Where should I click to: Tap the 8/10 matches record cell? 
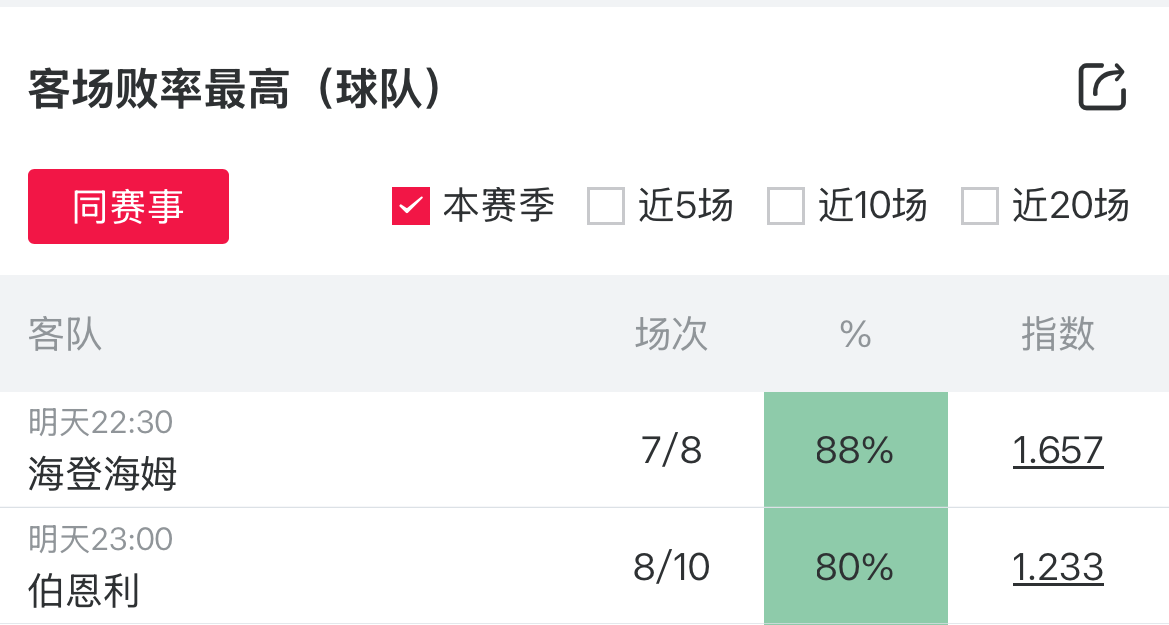(x=672, y=567)
